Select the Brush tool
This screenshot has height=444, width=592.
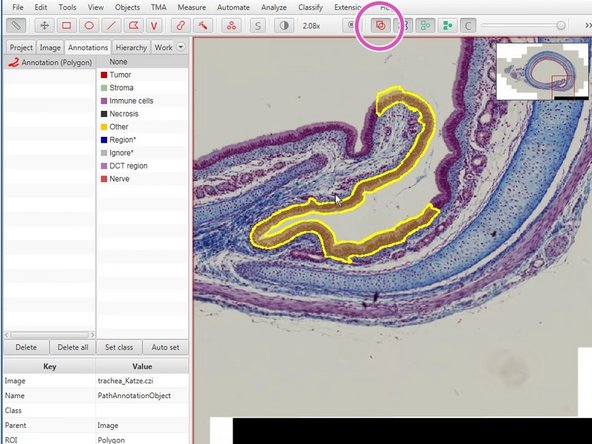180,26
